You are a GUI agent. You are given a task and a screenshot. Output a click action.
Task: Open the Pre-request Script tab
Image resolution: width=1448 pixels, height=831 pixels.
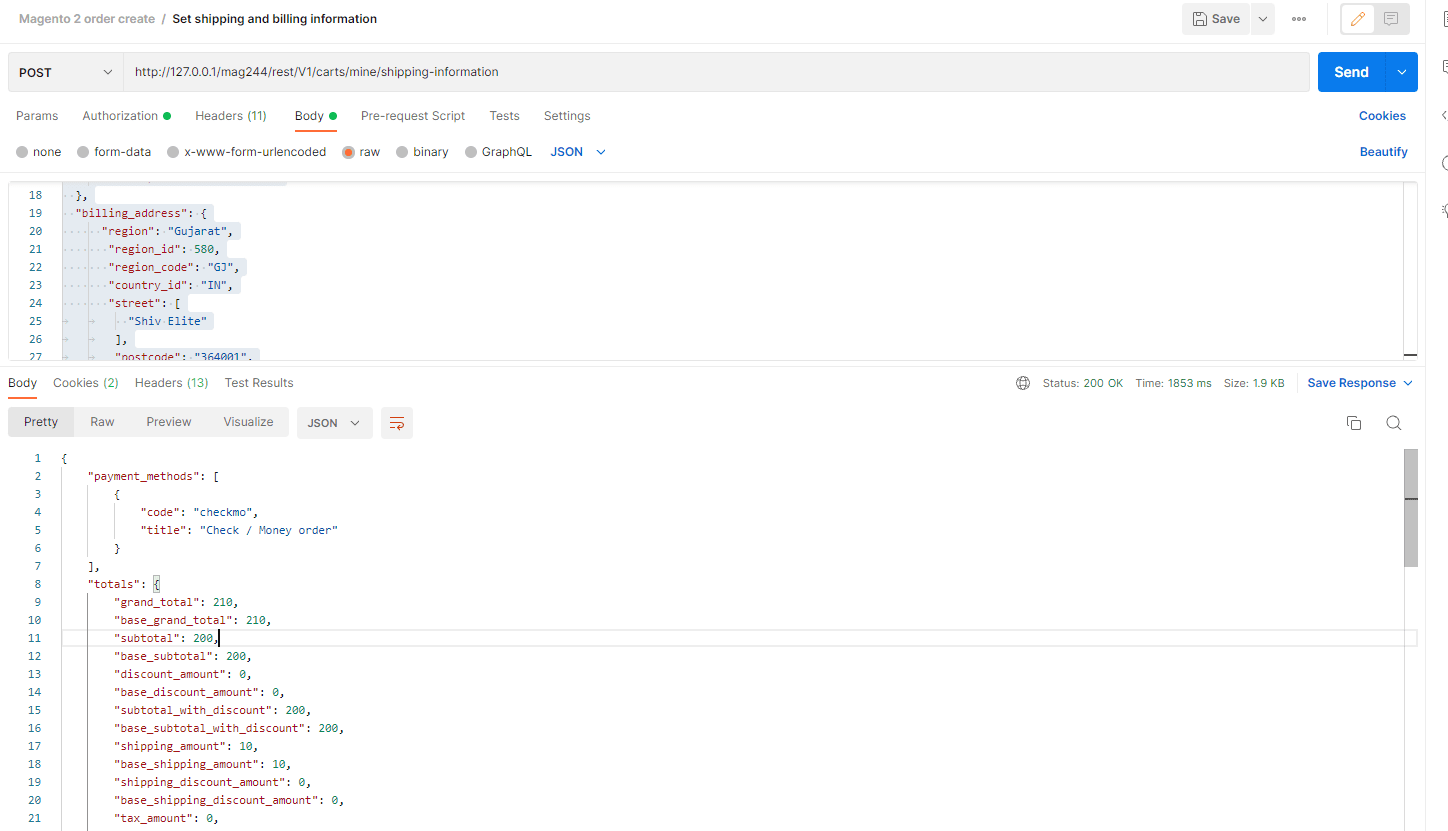pyautogui.click(x=413, y=116)
